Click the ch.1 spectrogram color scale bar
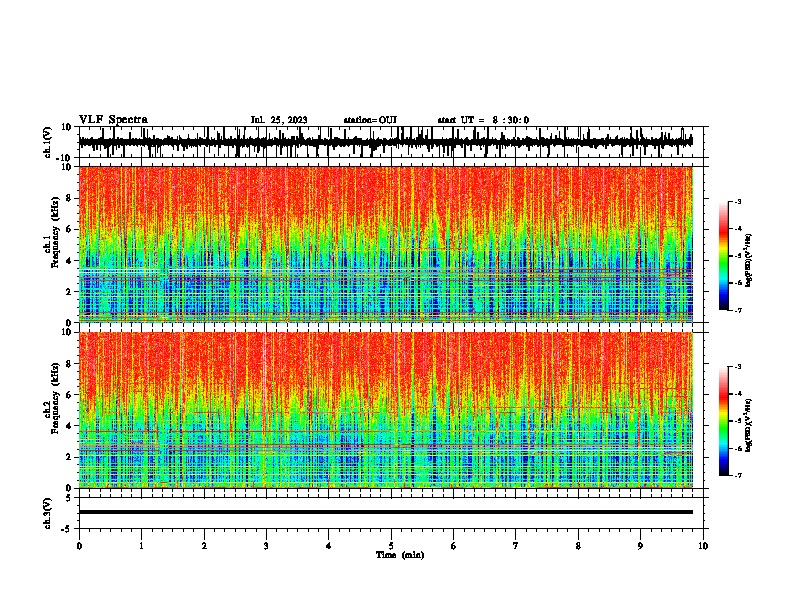Screen dimensions: 792x612 point(724,256)
